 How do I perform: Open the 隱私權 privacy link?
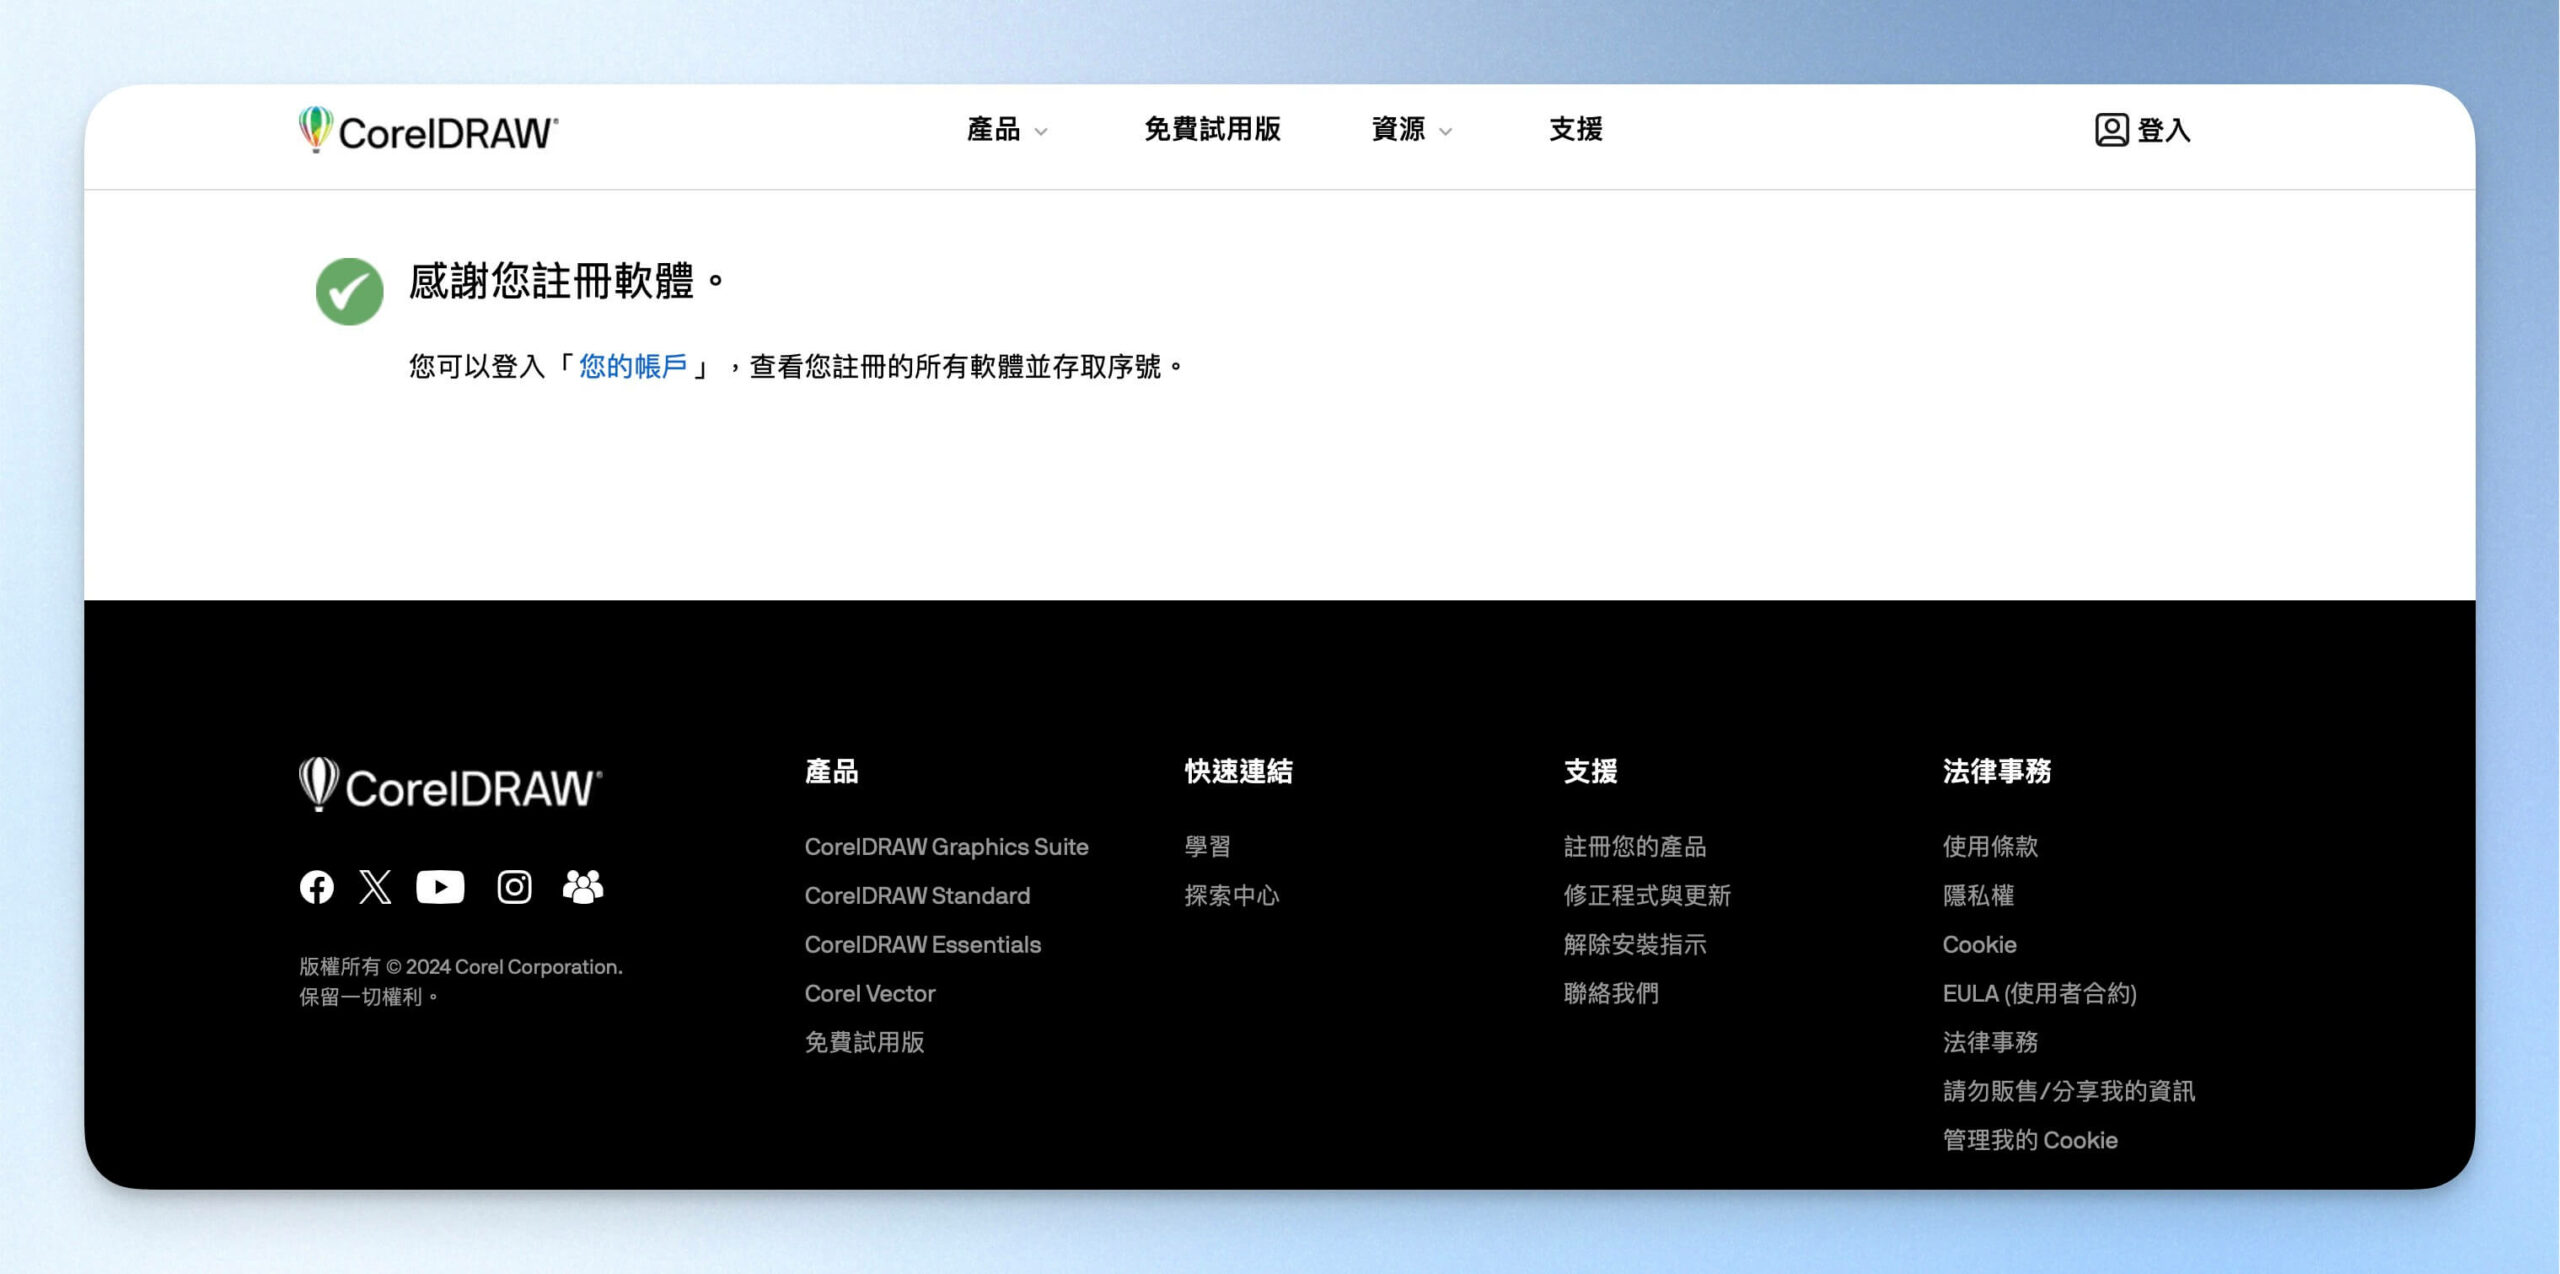1978,896
